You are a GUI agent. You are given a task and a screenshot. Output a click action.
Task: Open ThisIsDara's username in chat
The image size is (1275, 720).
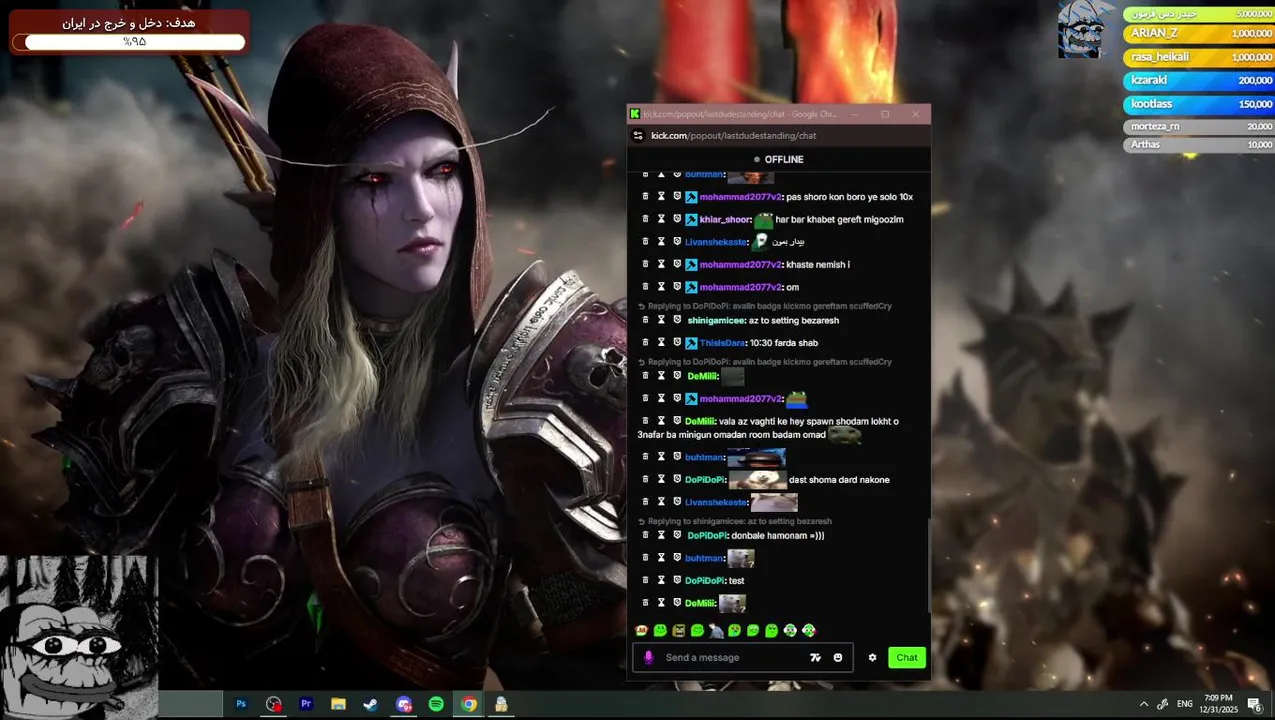coord(722,343)
